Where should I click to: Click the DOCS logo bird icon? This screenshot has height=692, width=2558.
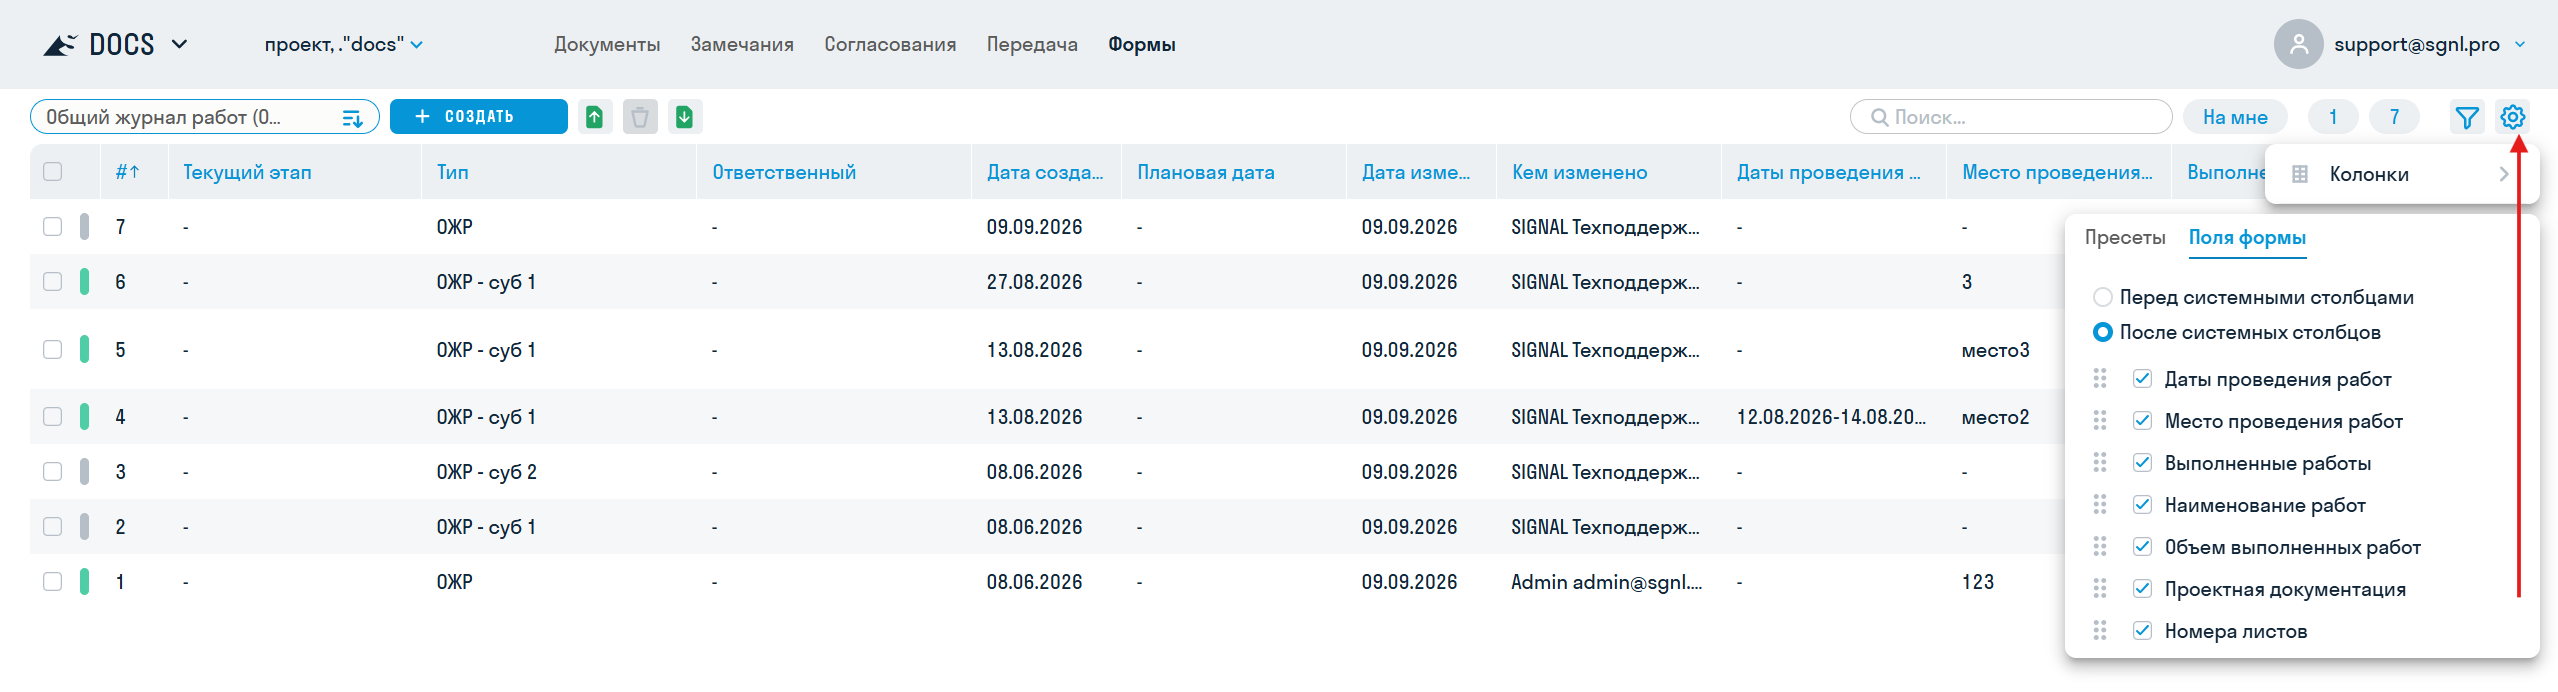[60, 45]
